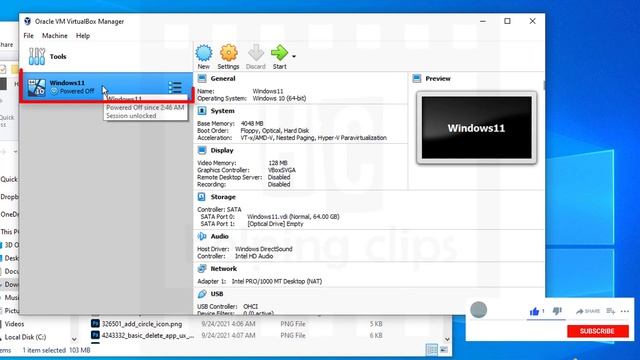Collapse the Explorer sidebar chevron near Local Disk
This screenshot has width=640, height=360.
coord(74,339)
